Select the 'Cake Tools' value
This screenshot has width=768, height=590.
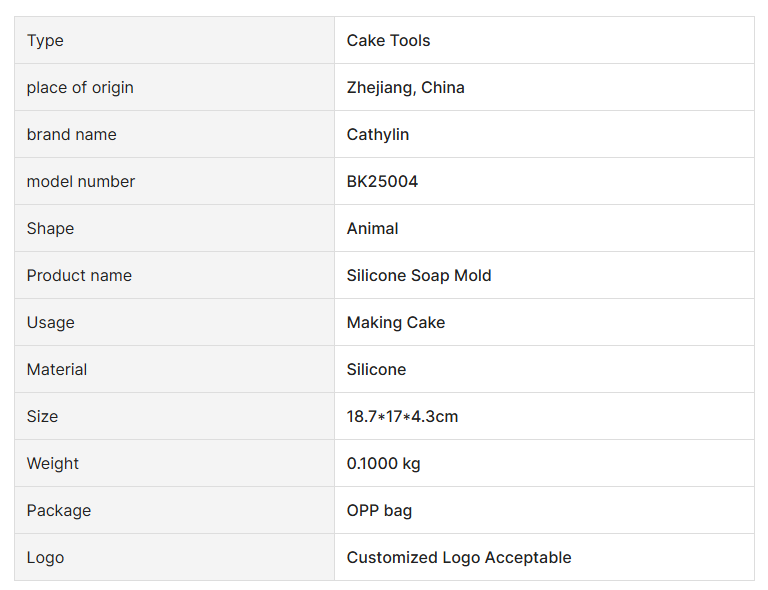point(388,41)
